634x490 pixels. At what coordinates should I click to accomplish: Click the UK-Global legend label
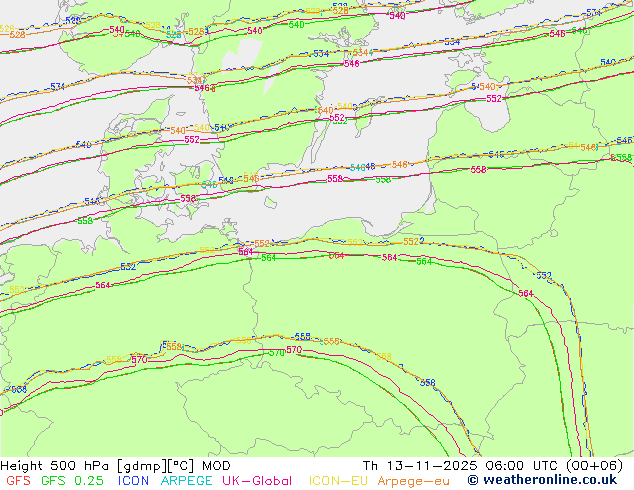(x=257, y=481)
